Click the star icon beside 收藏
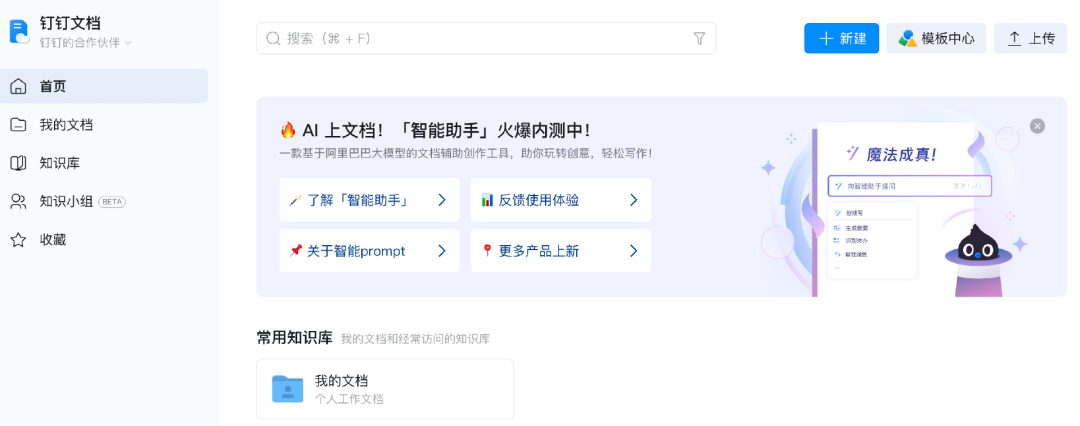Viewport: 1080px width, 426px height. click(x=19, y=240)
